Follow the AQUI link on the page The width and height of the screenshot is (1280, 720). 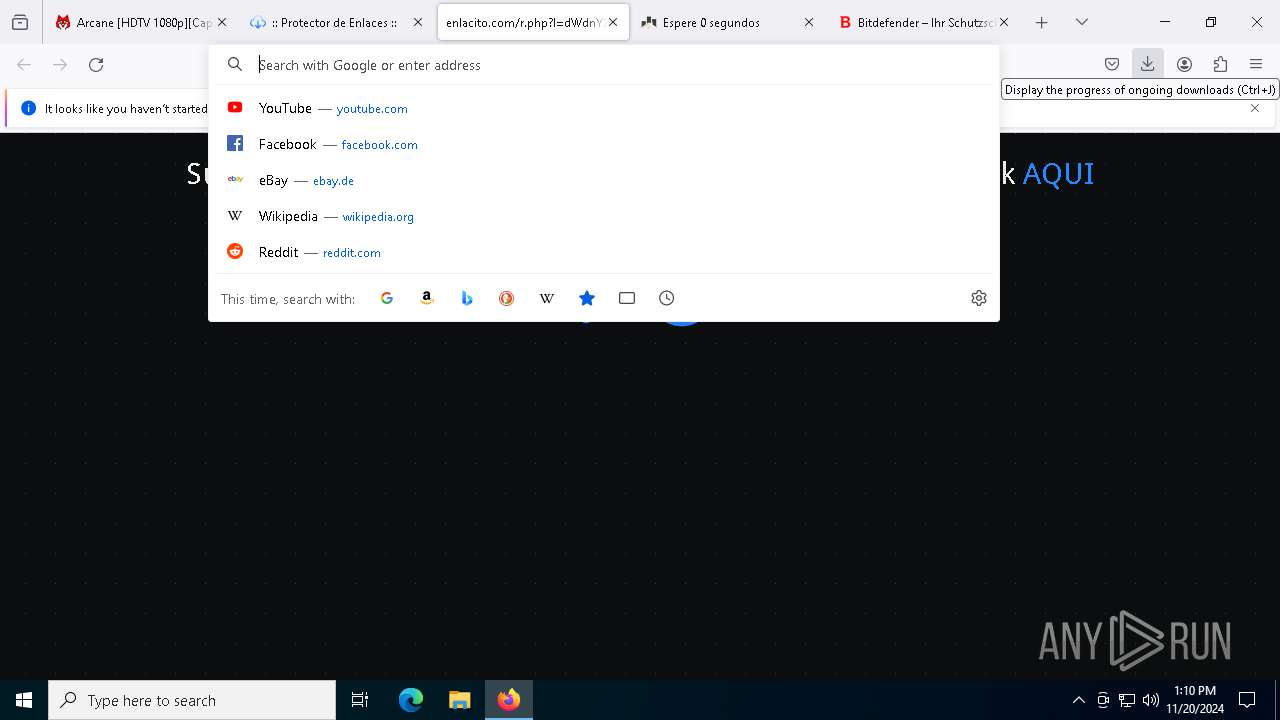[1058, 174]
